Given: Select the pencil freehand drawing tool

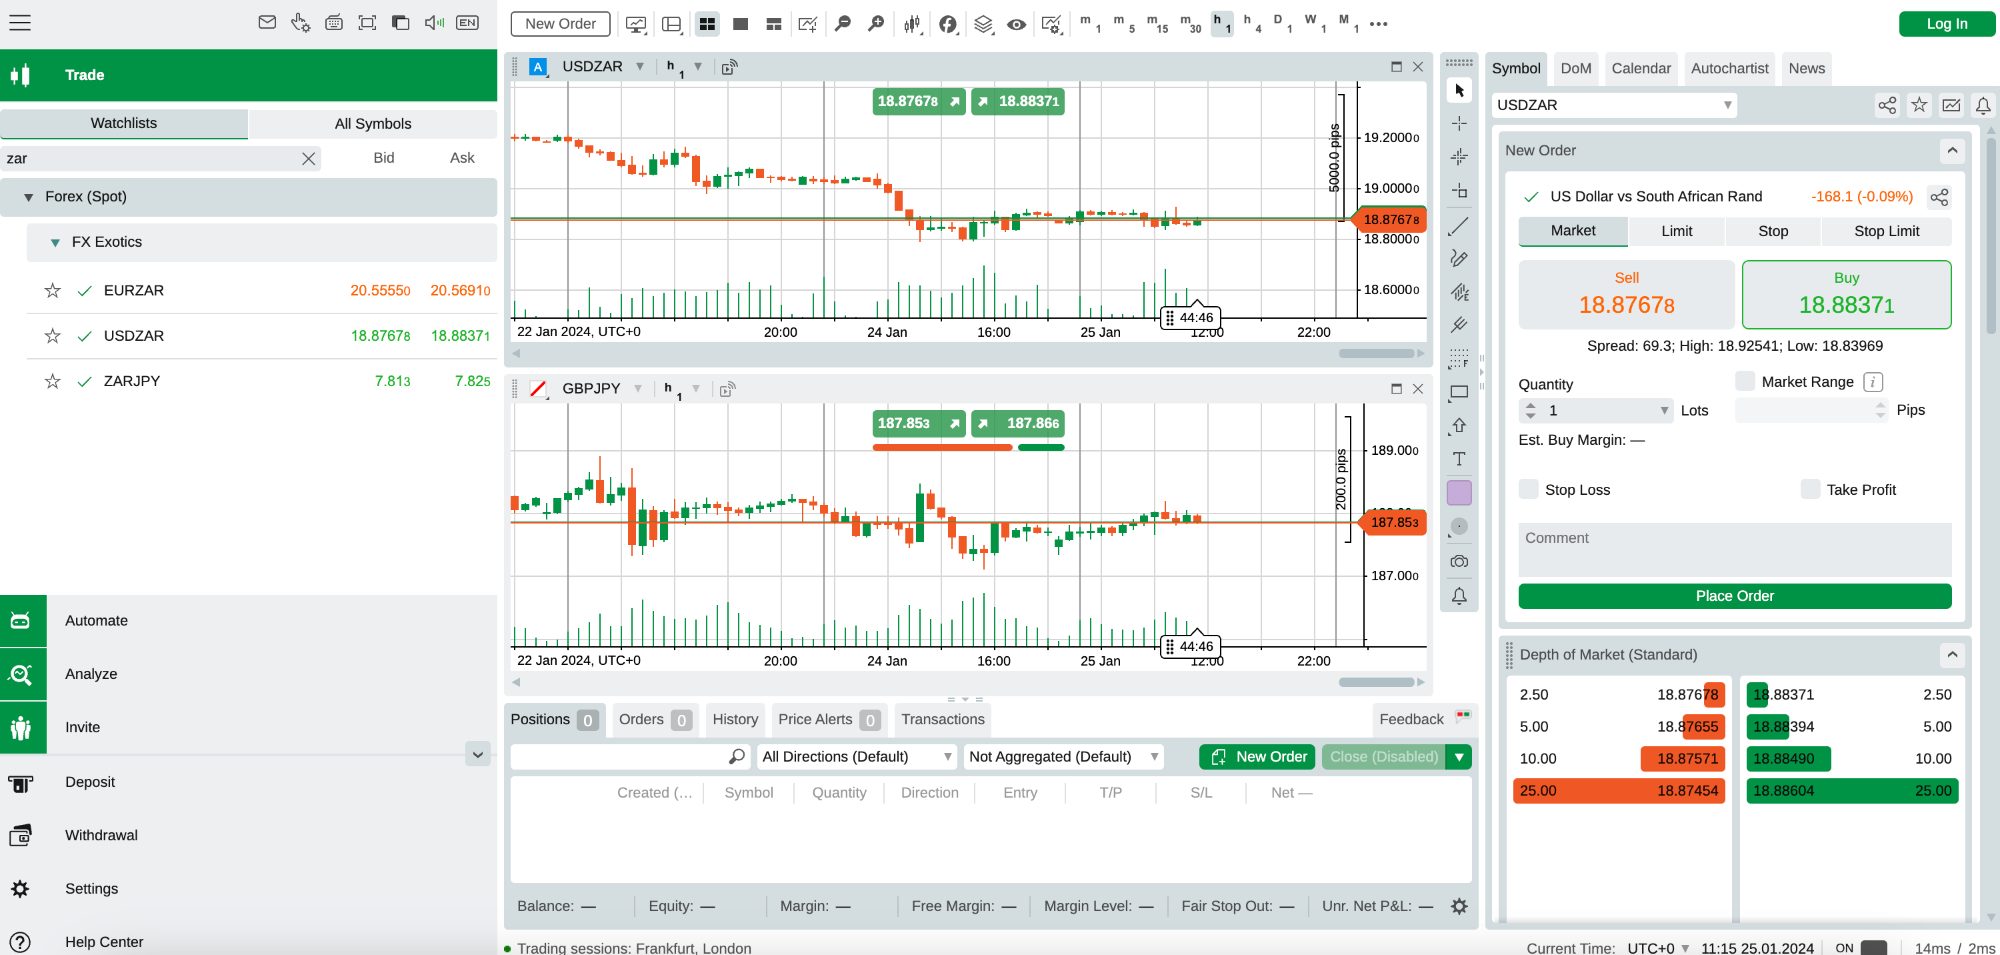Looking at the screenshot, I should point(1459,259).
